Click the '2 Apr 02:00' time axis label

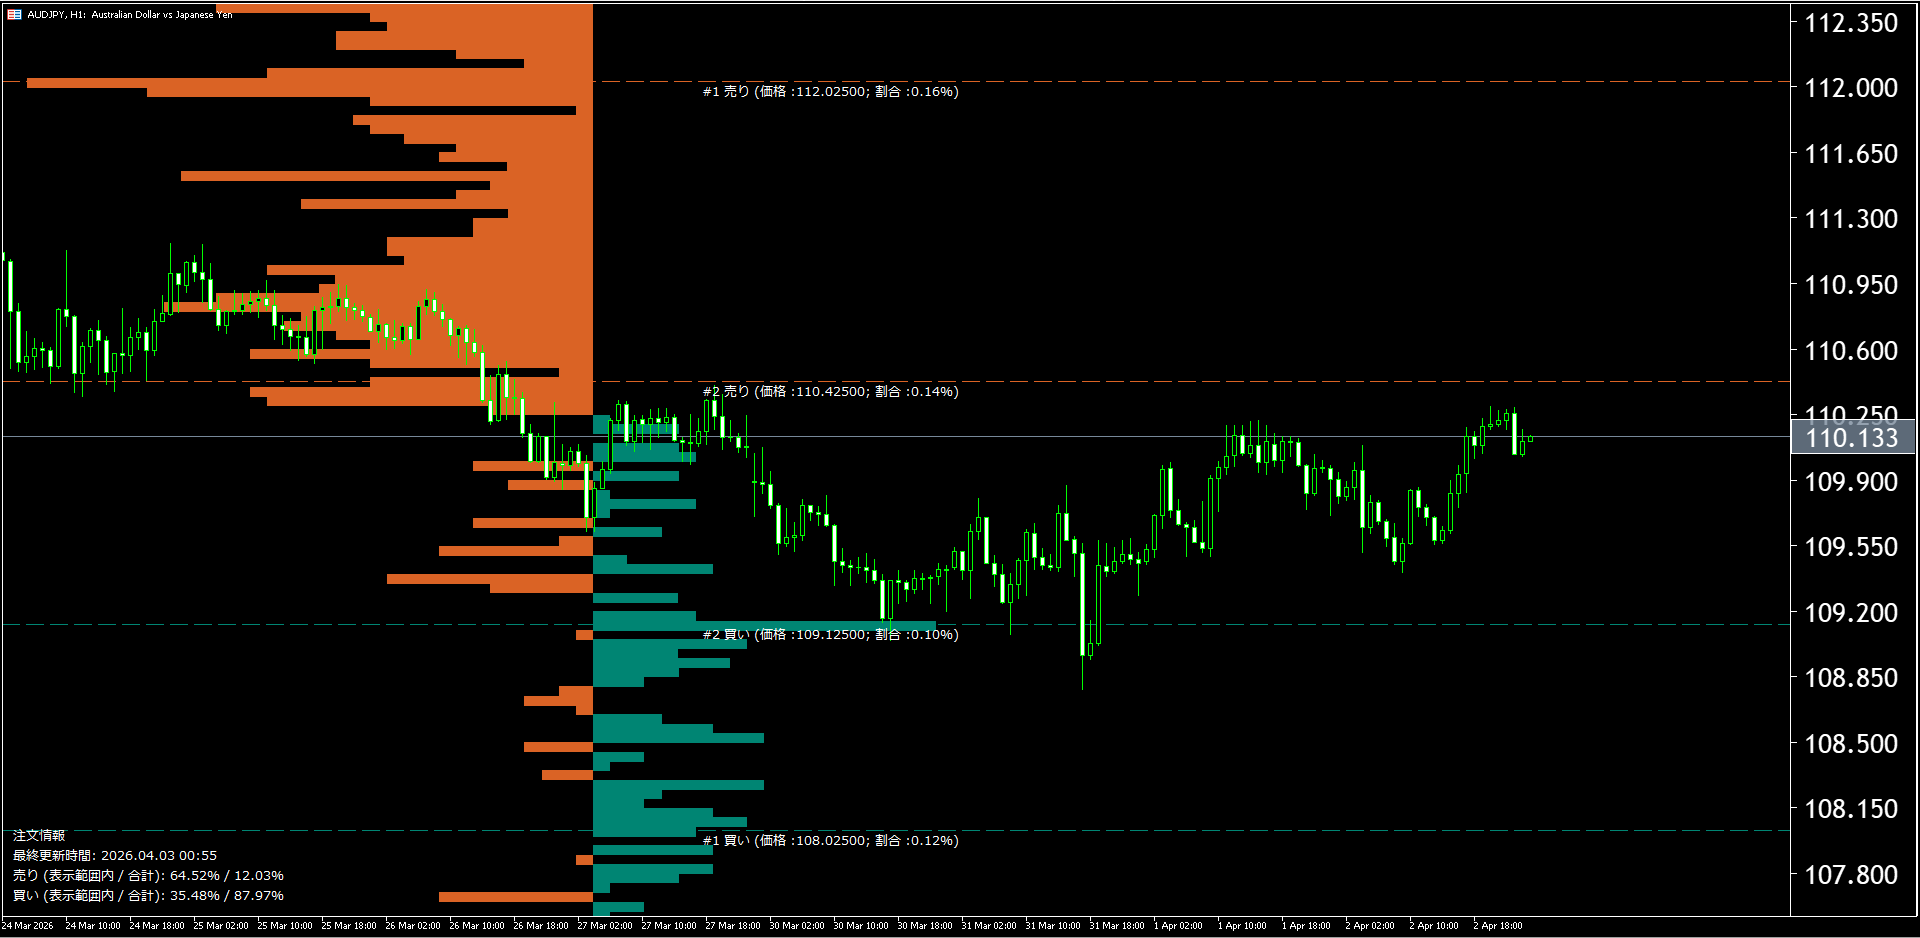tap(1370, 926)
